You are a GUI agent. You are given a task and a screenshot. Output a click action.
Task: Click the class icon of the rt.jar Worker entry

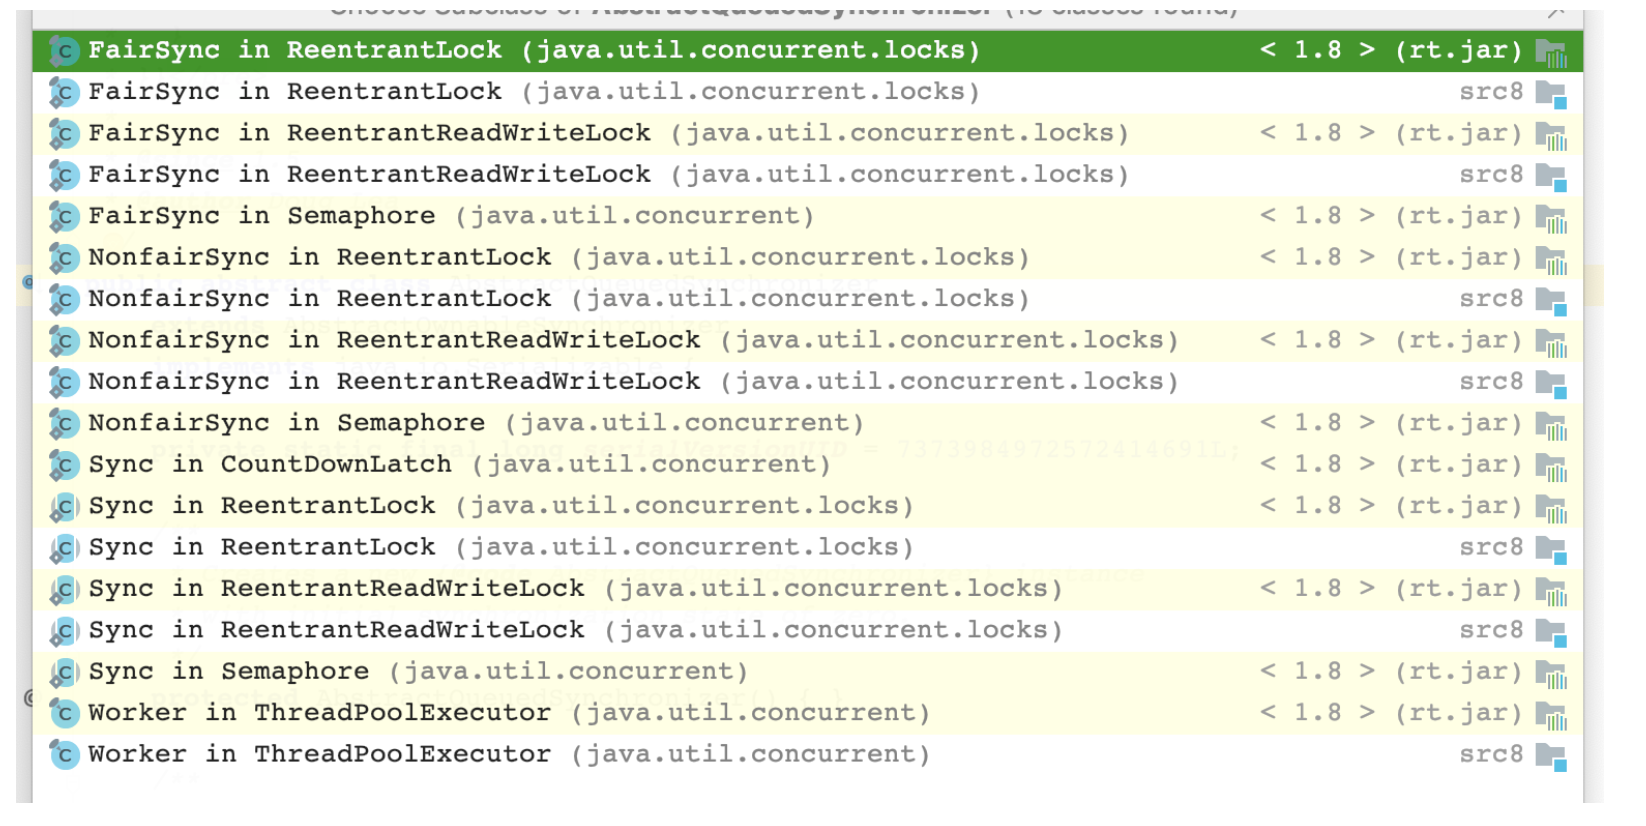pyautogui.click(x=64, y=713)
